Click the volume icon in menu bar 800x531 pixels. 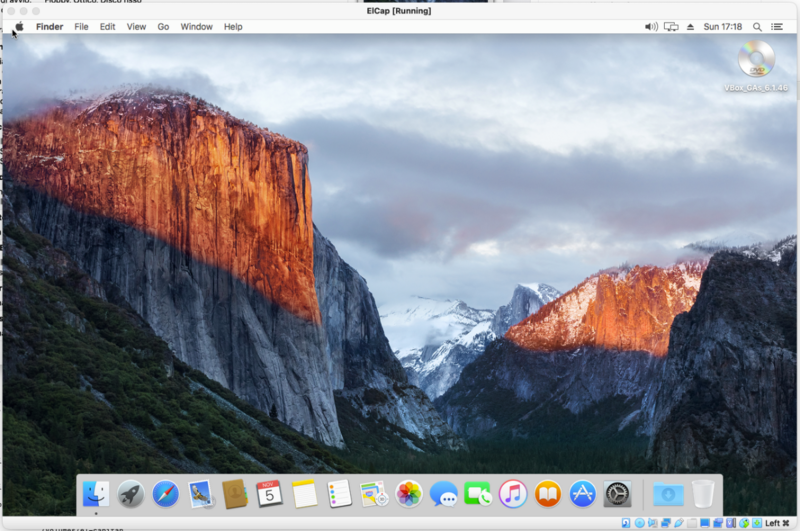pos(651,27)
